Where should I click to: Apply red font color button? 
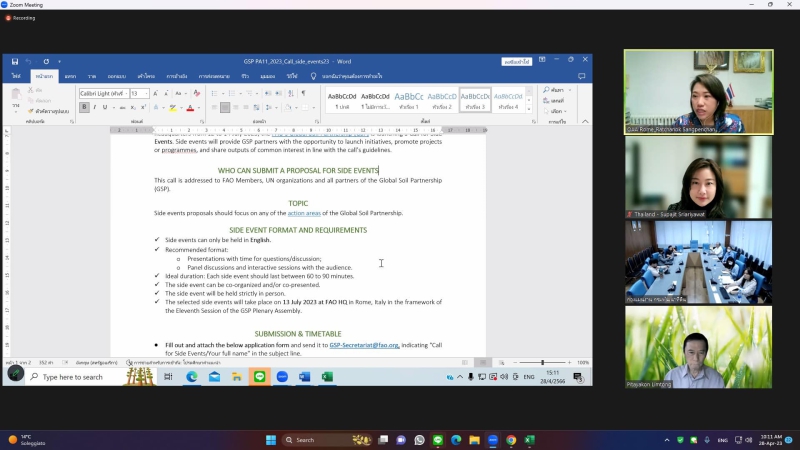pos(190,107)
